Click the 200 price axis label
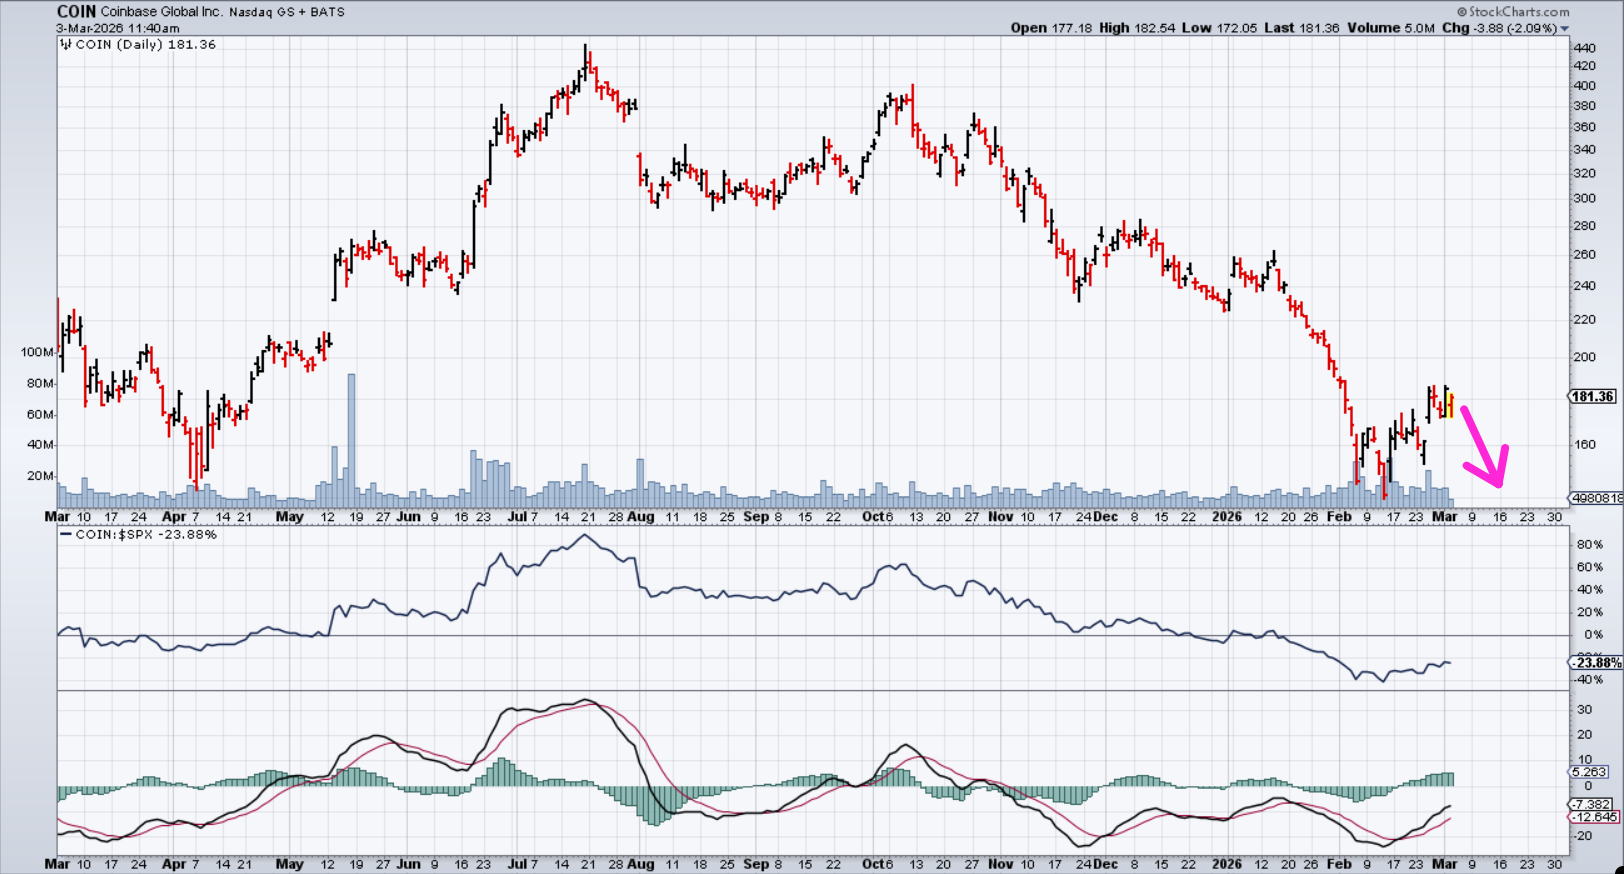 1585,357
